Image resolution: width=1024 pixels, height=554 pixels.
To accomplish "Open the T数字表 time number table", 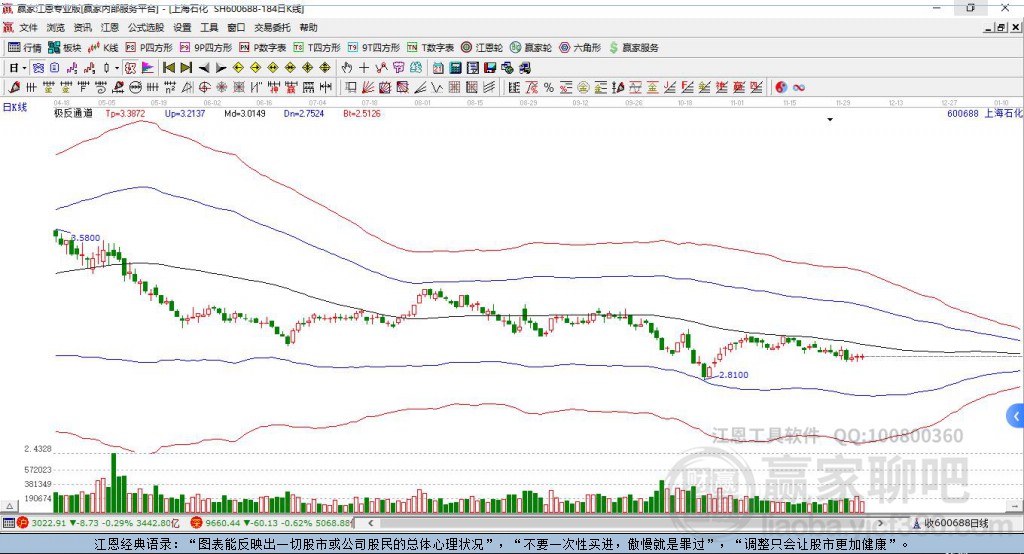I will (x=430, y=48).
